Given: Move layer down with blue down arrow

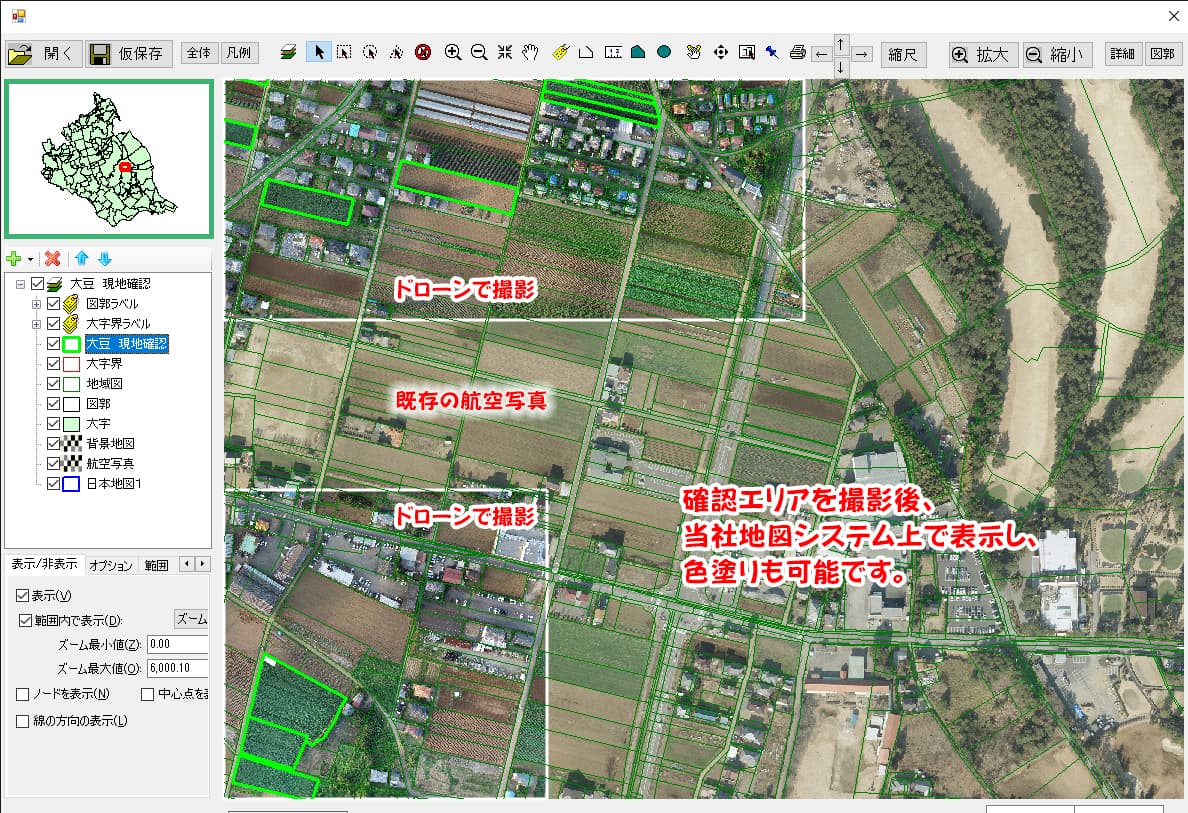Looking at the screenshot, I should [x=104, y=259].
